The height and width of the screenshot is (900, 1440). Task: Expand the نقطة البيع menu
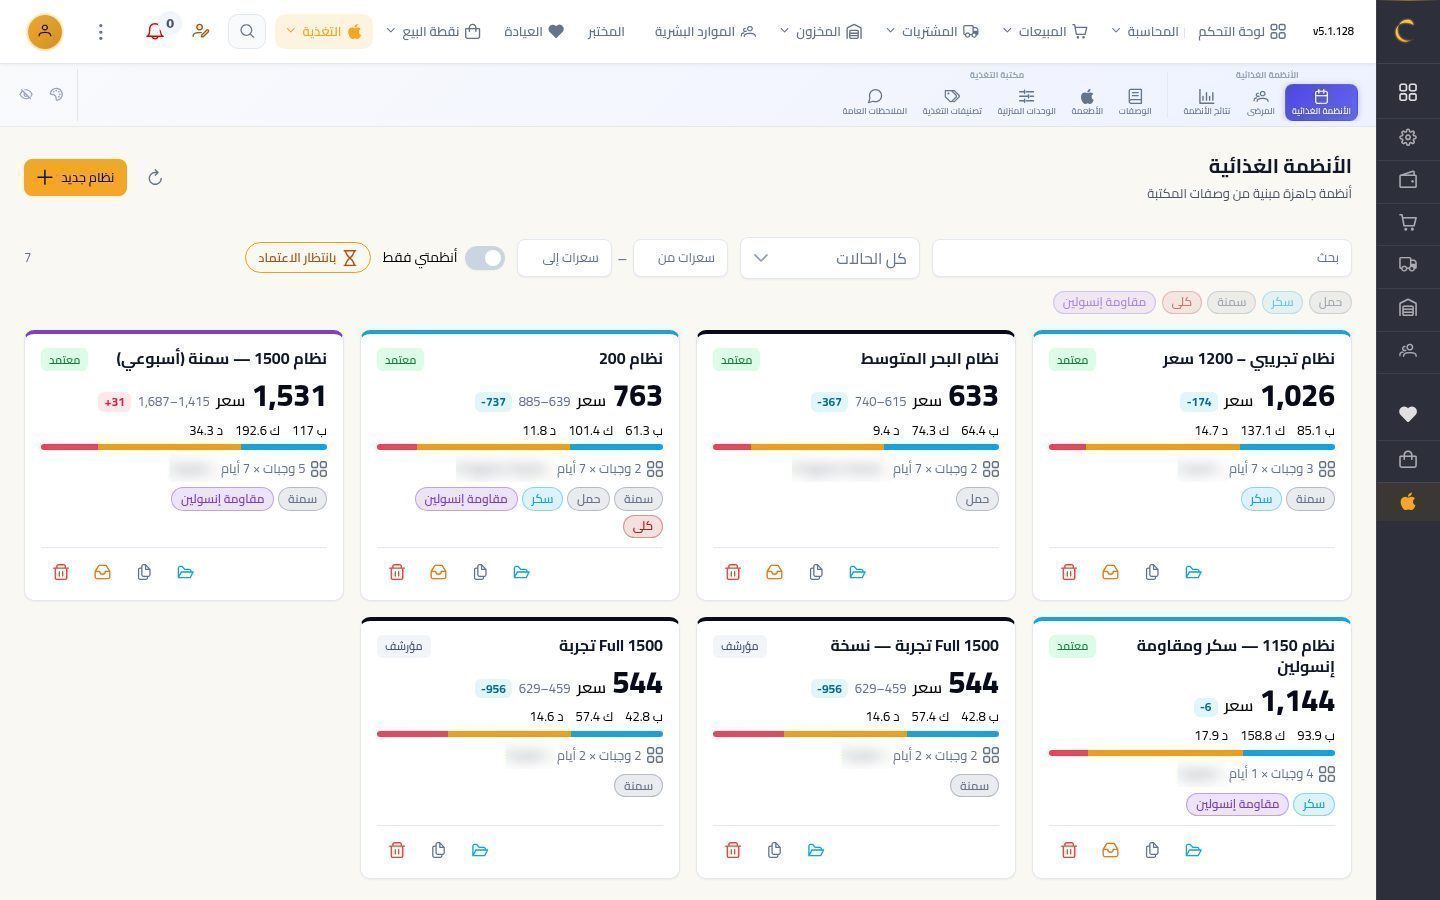point(433,32)
